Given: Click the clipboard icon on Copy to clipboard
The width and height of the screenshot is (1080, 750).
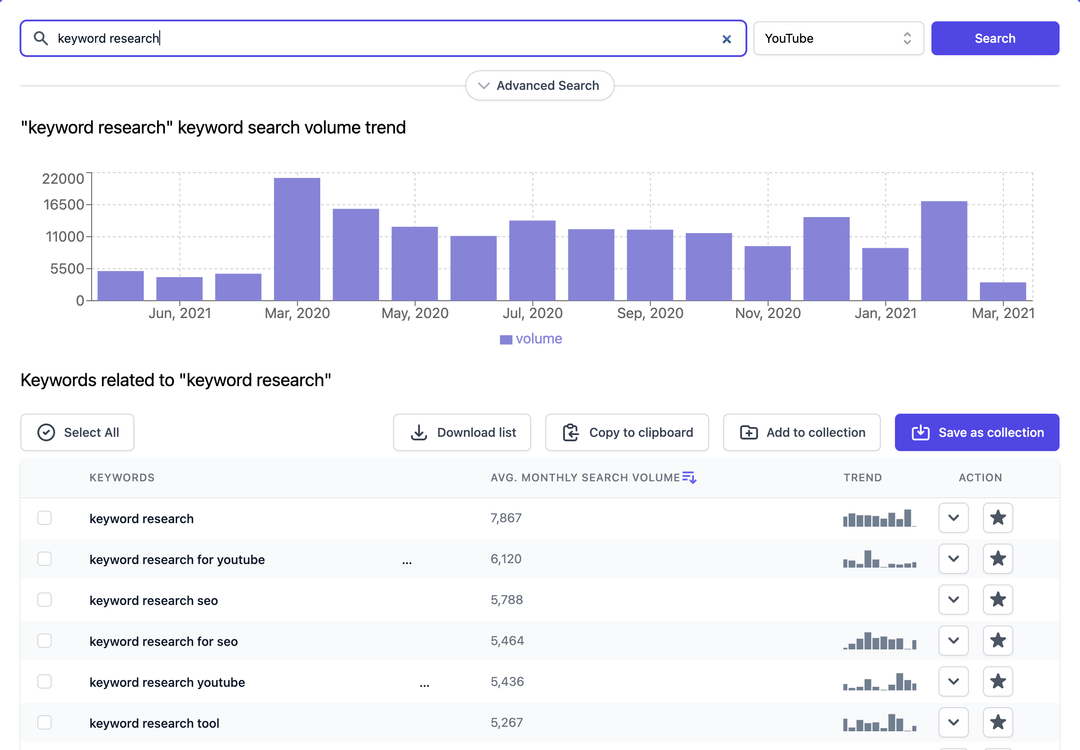Looking at the screenshot, I should point(569,432).
